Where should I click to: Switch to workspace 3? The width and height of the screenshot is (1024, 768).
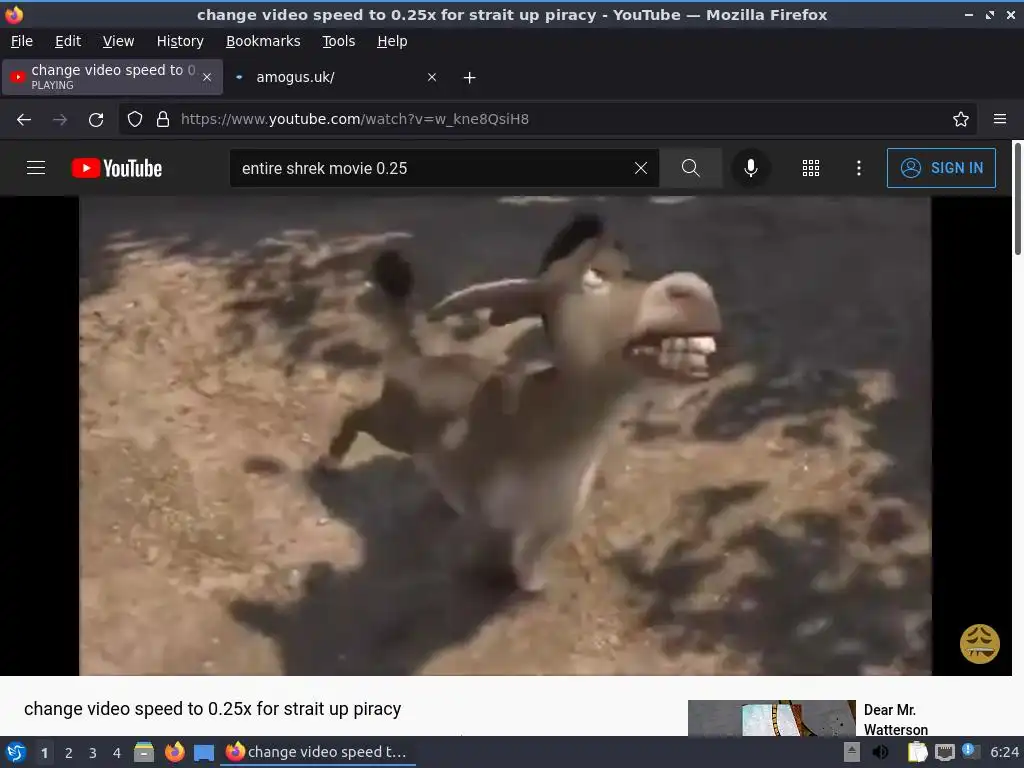pos(93,753)
